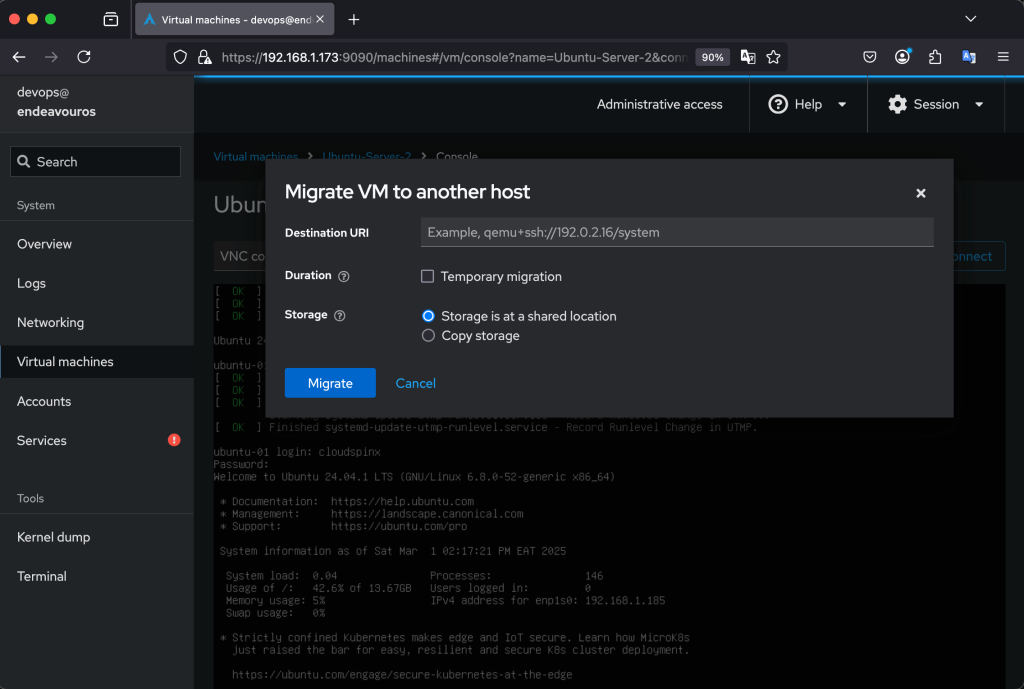This screenshot has width=1024, height=689.
Task: Reload the page with the refresh icon
Action: click(x=84, y=57)
